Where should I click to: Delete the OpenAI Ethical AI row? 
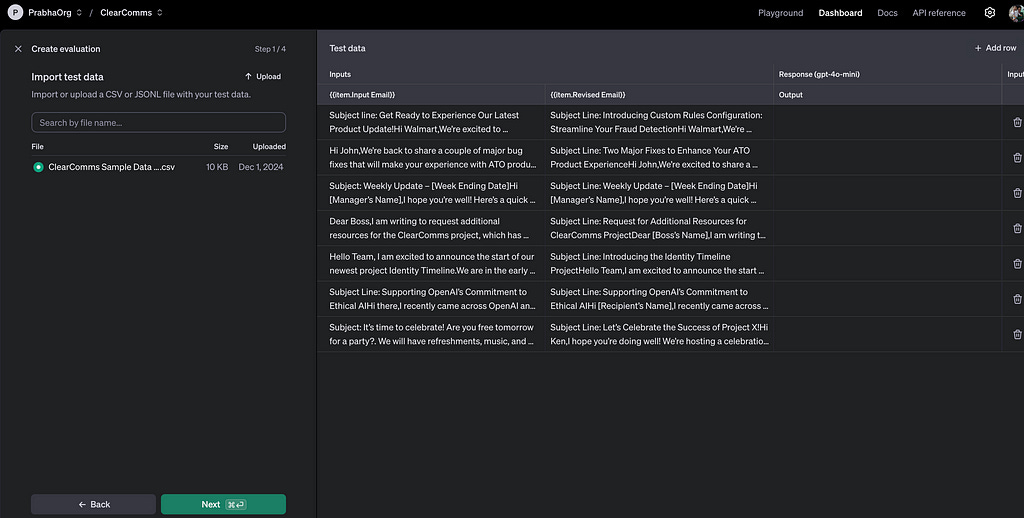[1017, 299]
